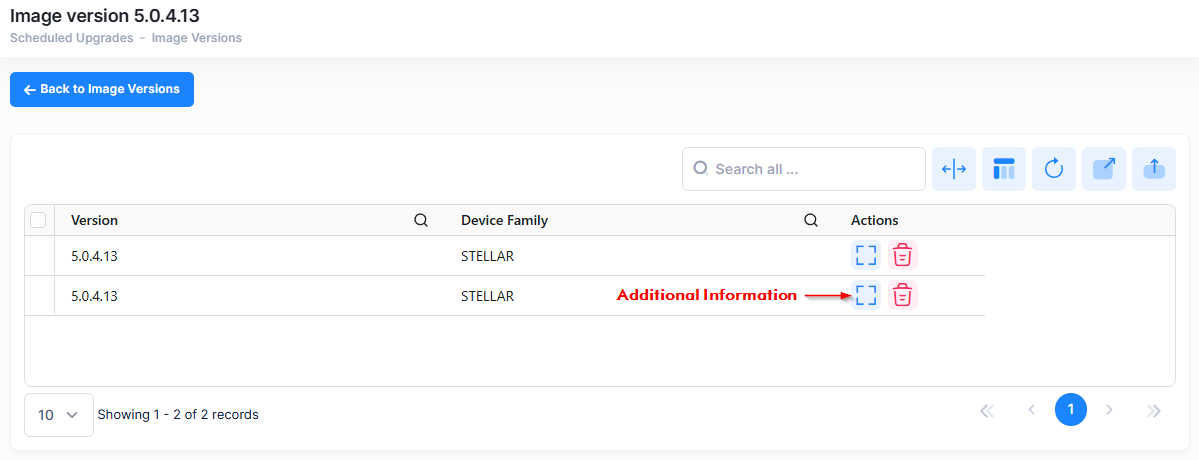Screen dimensions: 1199x460
Task: Search icon in Device Family column header
Action: tap(811, 220)
